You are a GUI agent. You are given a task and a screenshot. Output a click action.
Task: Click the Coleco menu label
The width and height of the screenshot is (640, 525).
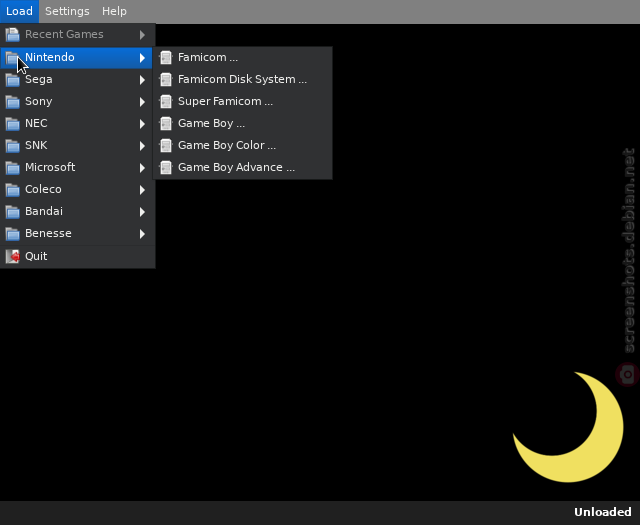point(43,189)
